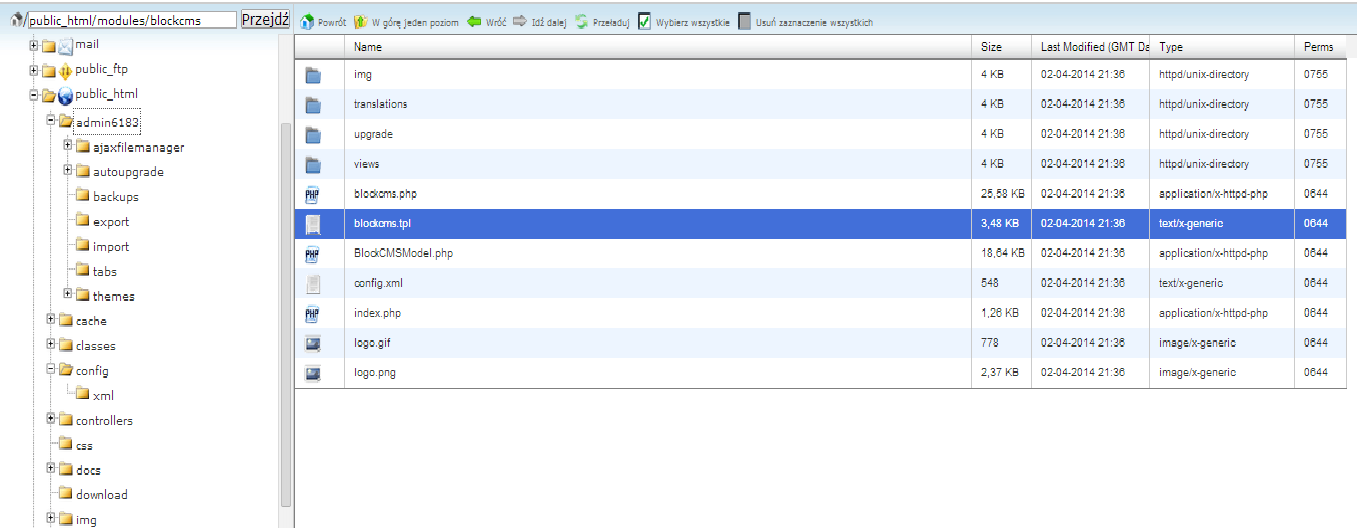Click the text file icon of config.xml
The height and width of the screenshot is (528, 1357).
(312, 284)
